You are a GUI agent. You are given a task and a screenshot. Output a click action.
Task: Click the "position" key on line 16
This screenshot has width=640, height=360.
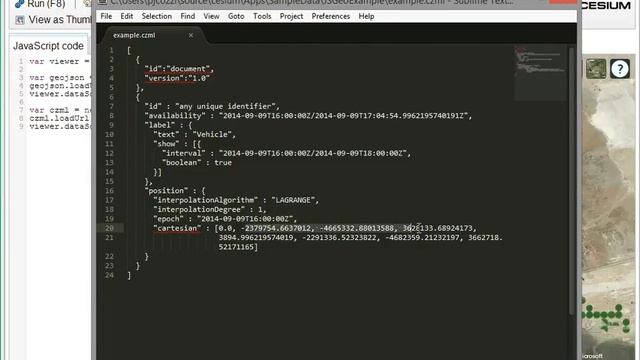coord(166,191)
